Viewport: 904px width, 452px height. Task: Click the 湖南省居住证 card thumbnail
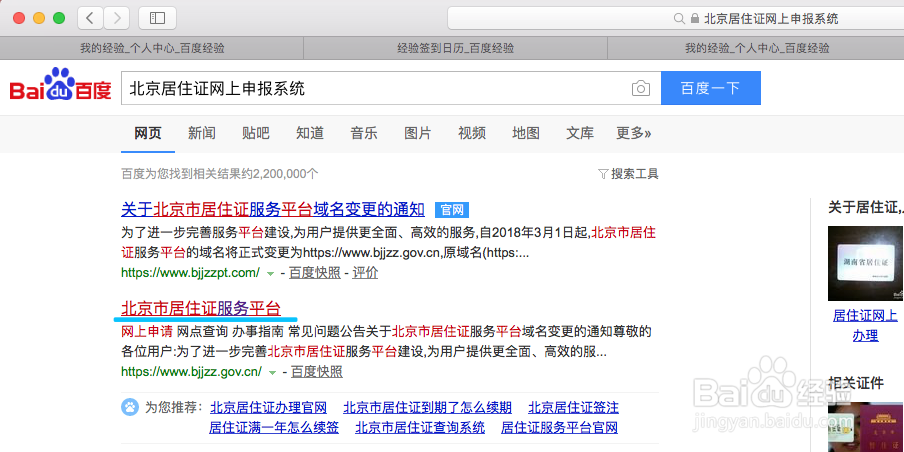866,263
